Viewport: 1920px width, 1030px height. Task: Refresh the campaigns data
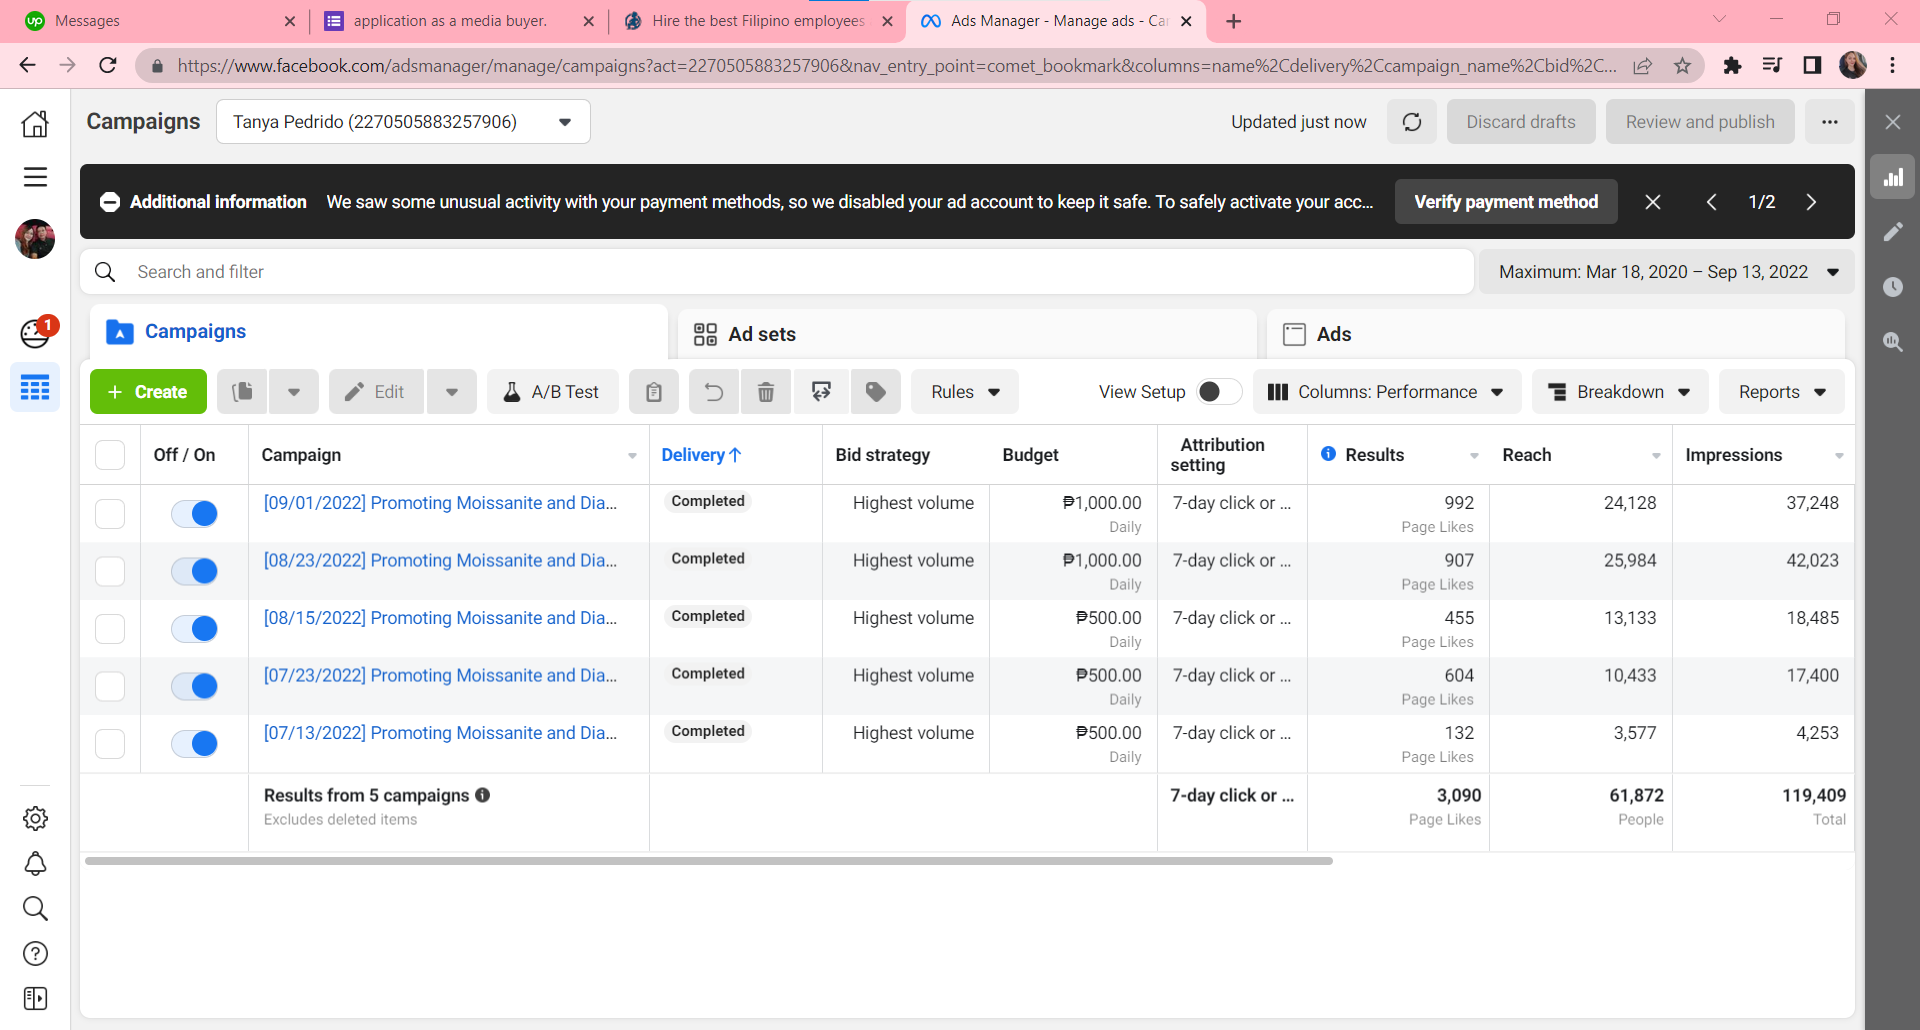(1412, 122)
